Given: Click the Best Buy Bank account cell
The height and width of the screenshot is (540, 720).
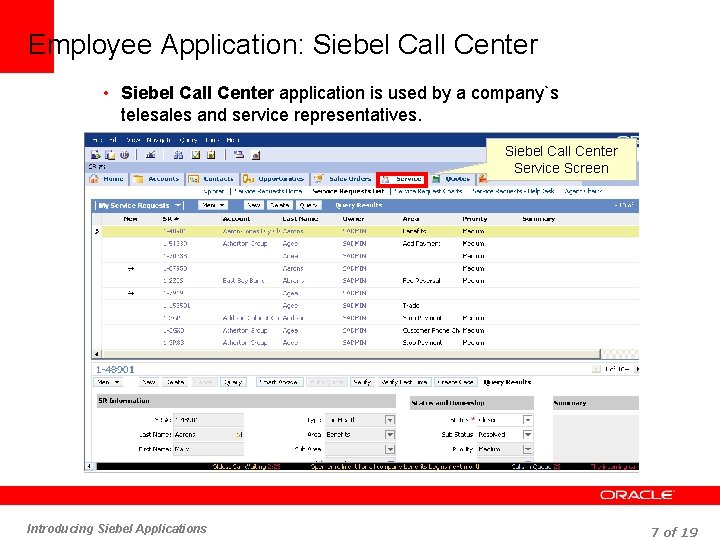Looking at the screenshot, I should tap(243, 281).
